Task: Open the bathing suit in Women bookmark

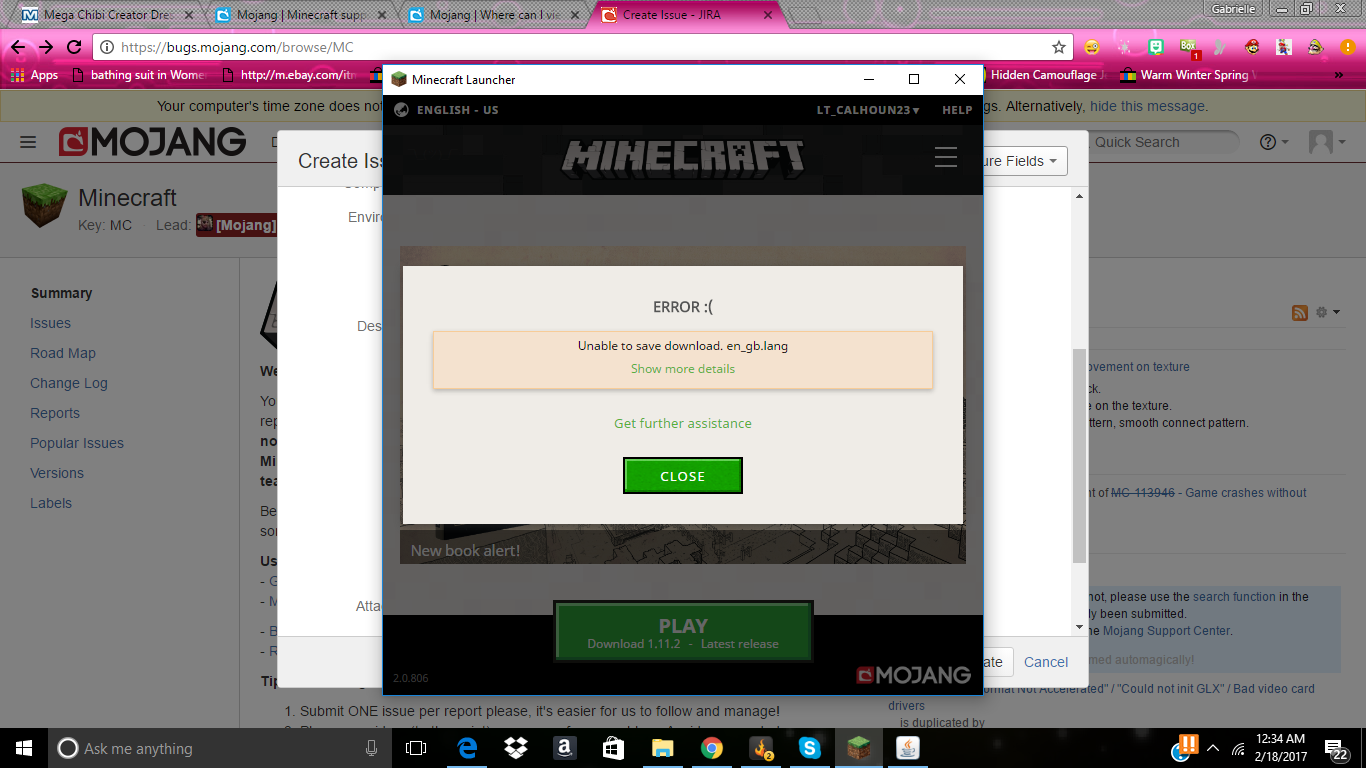Action: (x=138, y=75)
